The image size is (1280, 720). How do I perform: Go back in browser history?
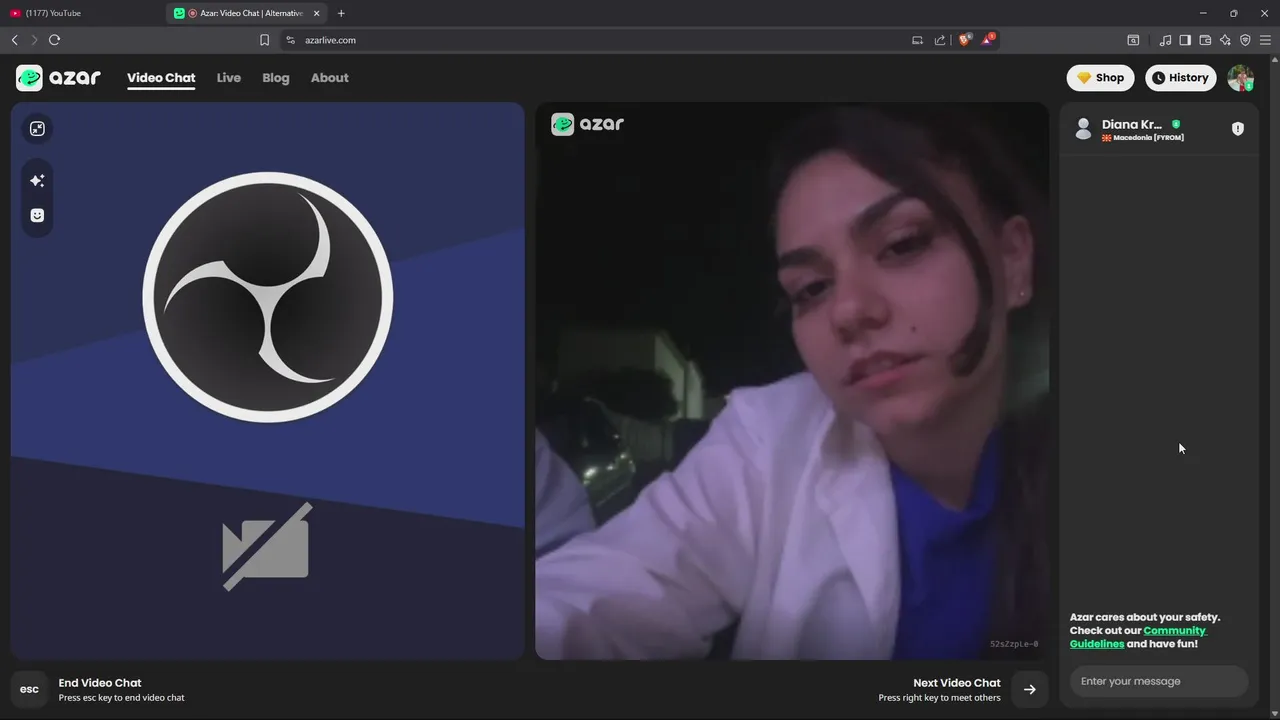(14, 40)
